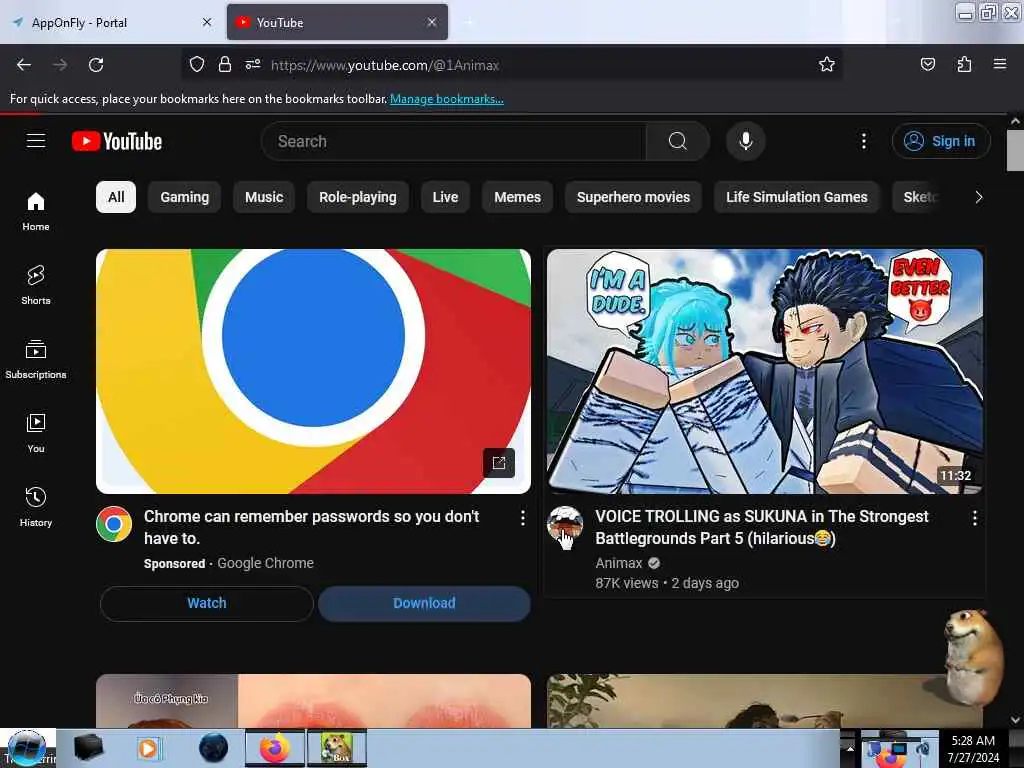
Task: Open the Manage bookmarks link
Action: pos(447,99)
